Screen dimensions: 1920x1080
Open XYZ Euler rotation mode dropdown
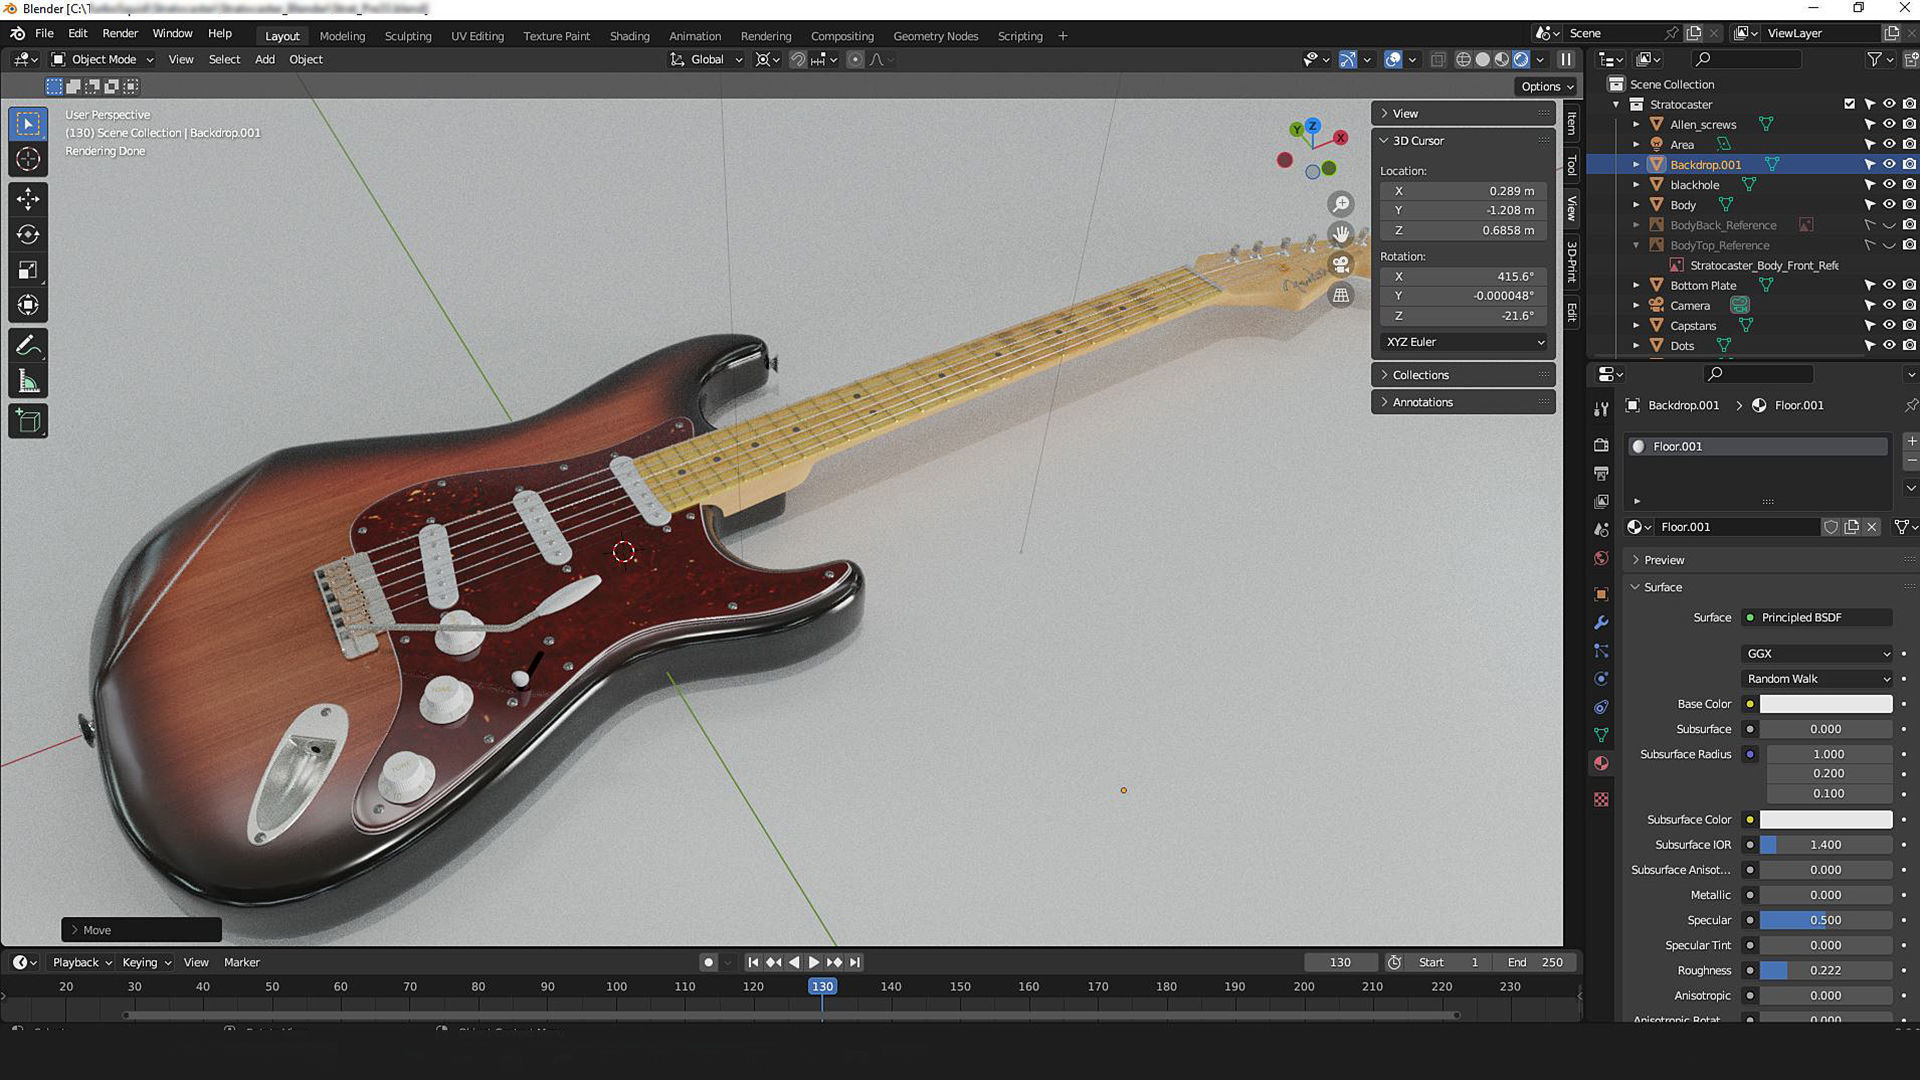pyautogui.click(x=1464, y=342)
